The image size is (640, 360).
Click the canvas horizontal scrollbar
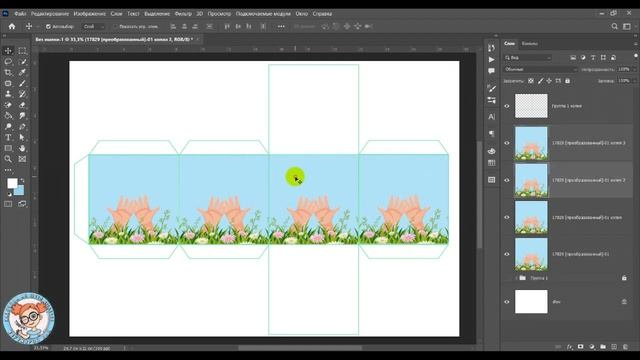pyautogui.click(x=300, y=348)
